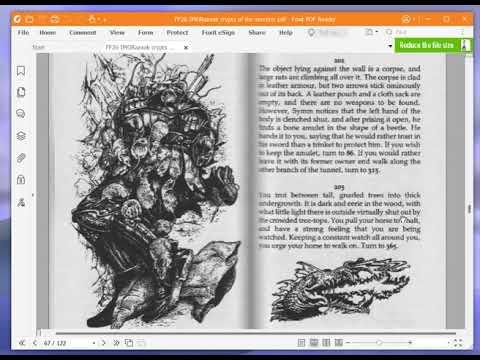Click the Open folder icon in title bar
The height and width of the screenshot is (360, 480).
[x=30, y=19]
